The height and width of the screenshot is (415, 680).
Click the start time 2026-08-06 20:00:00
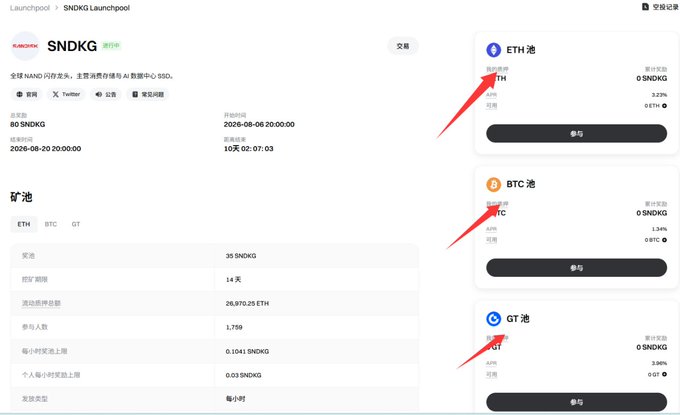259,124
